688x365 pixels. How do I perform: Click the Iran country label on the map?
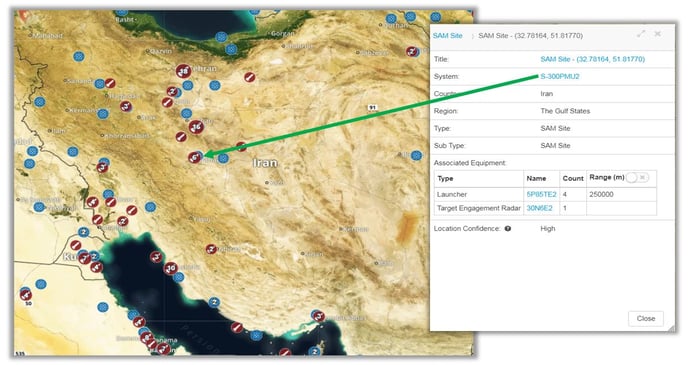(x=265, y=163)
